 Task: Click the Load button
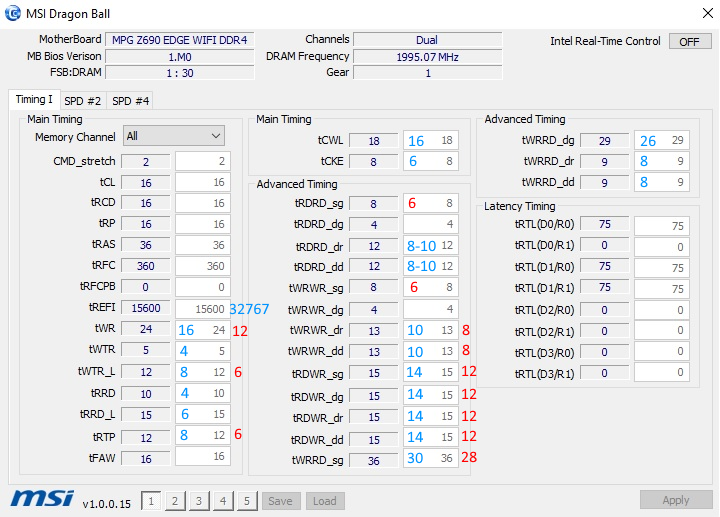point(325,501)
